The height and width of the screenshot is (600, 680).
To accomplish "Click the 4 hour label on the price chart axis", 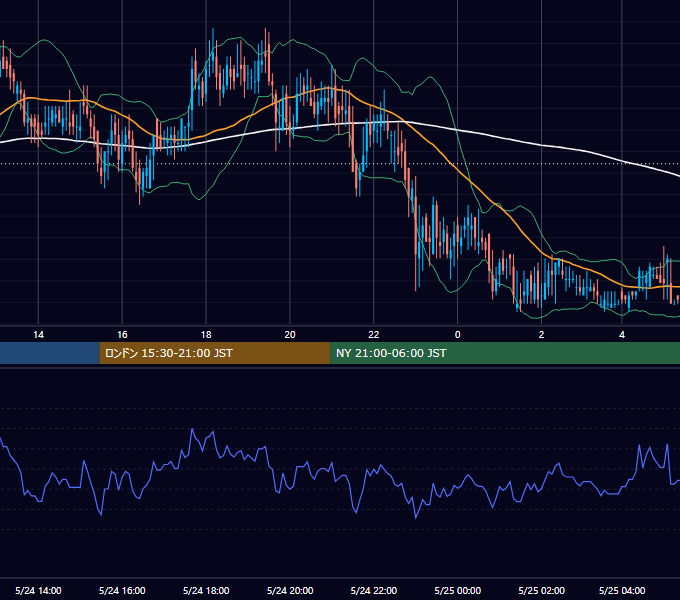I will coord(622,335).
